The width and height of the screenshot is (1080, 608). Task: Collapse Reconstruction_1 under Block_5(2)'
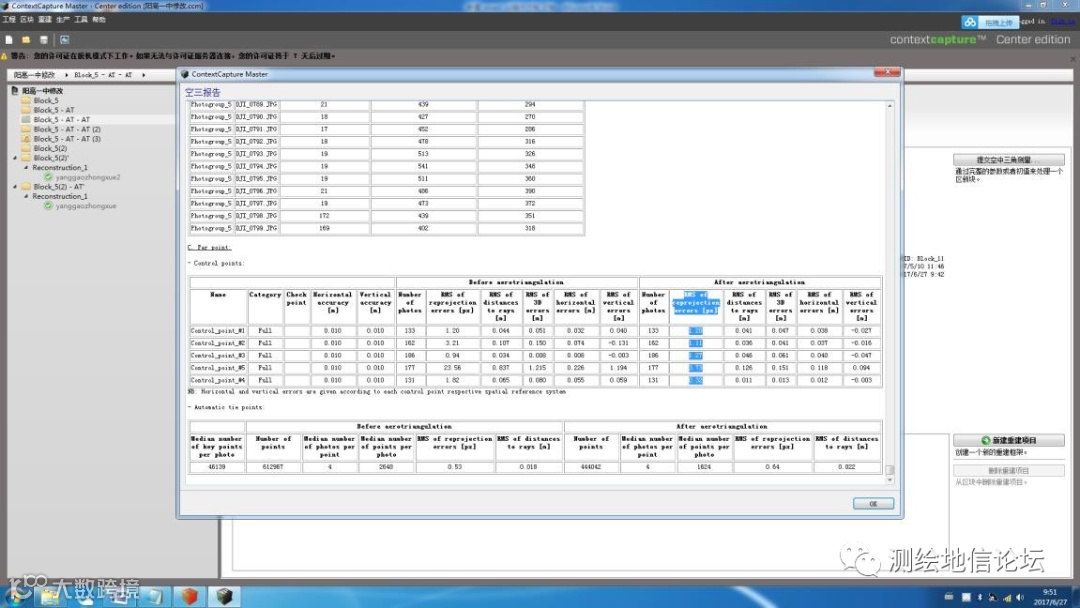pos(26,168)
